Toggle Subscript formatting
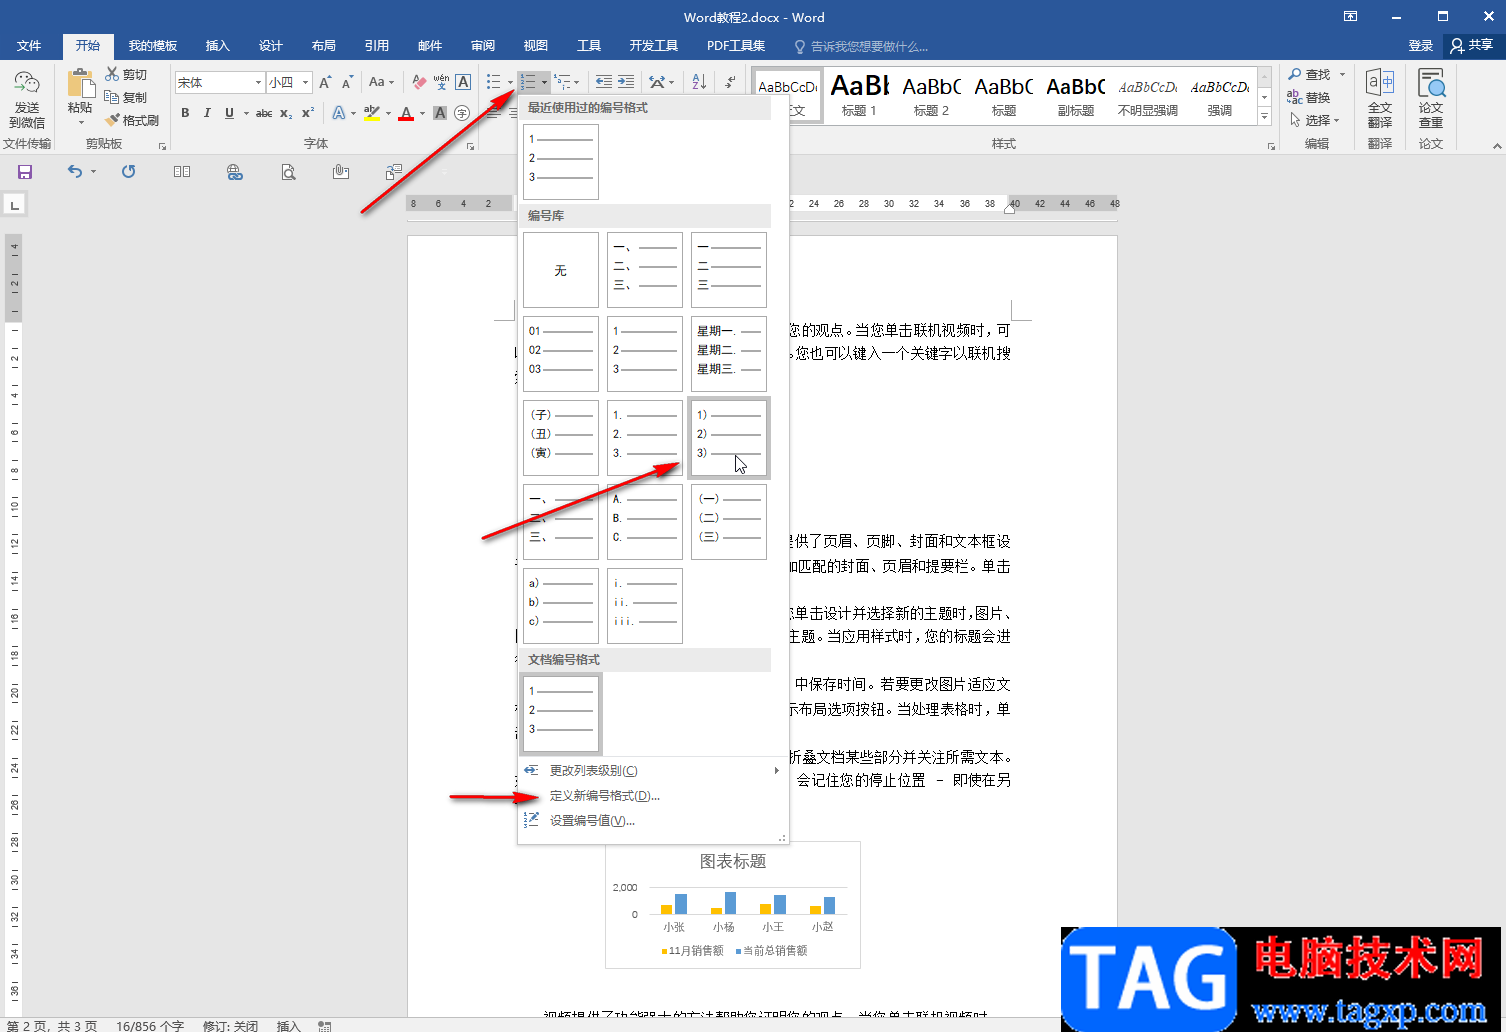 tap(286, 113)
